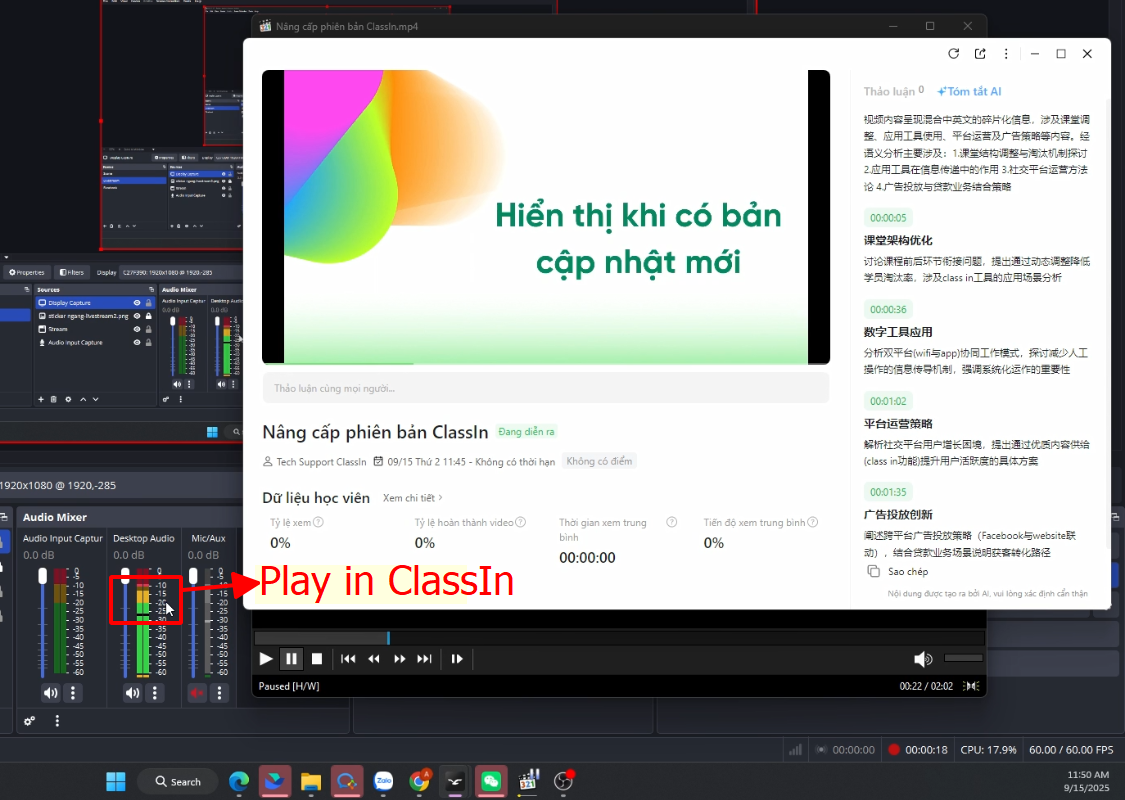Open Zalo from the taskbar
Image resolution: width=1125 pixels, height=800 pixels.
pos(383,781)
